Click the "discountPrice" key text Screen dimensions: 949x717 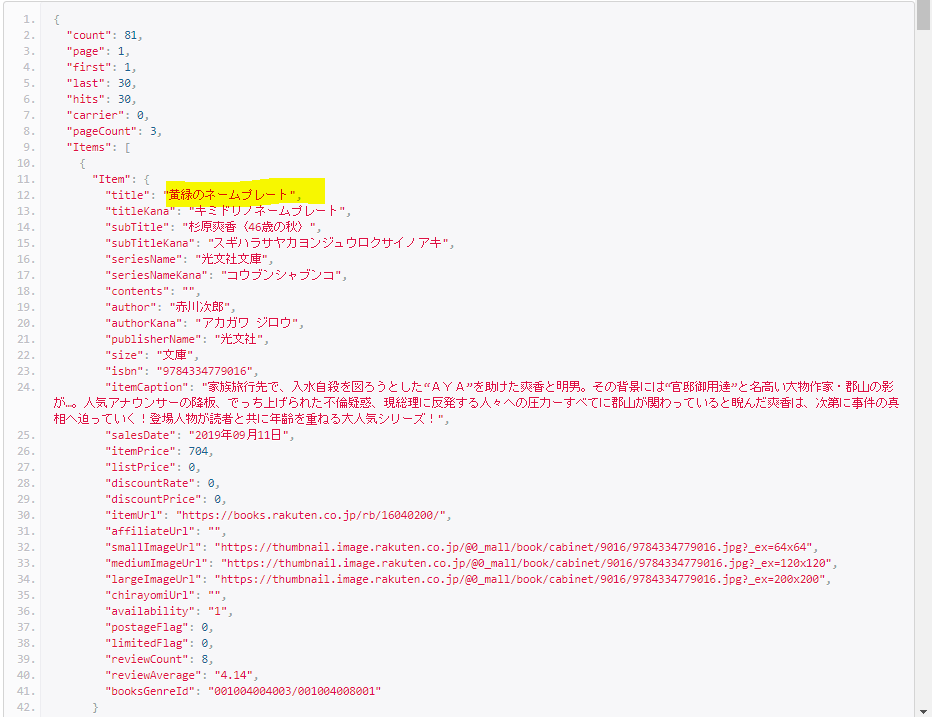tap(153, 499)
